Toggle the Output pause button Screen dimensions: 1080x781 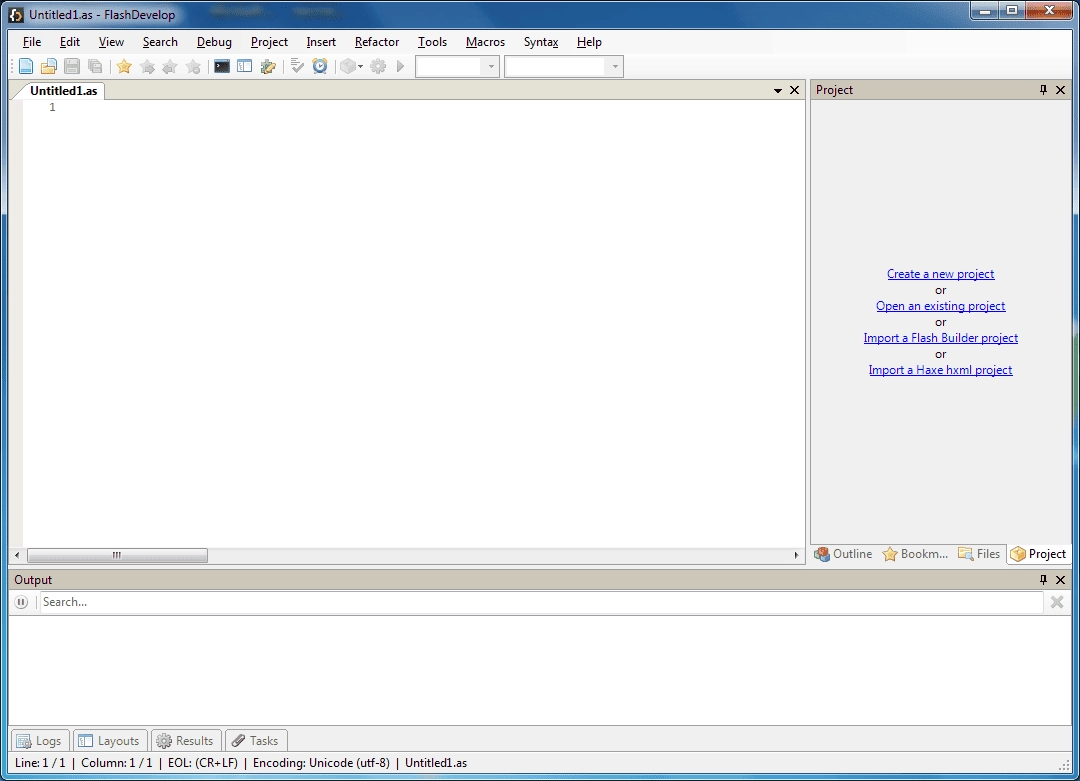click(21, 602)
